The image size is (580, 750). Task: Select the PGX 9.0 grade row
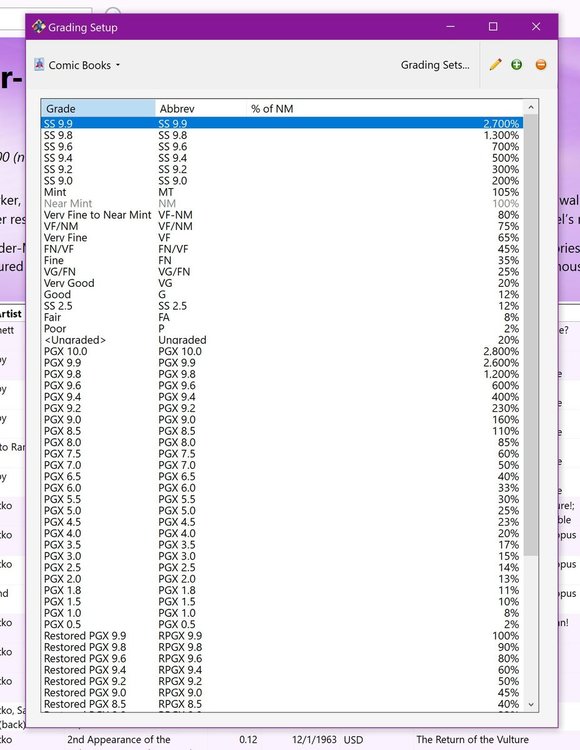[282, 419]
